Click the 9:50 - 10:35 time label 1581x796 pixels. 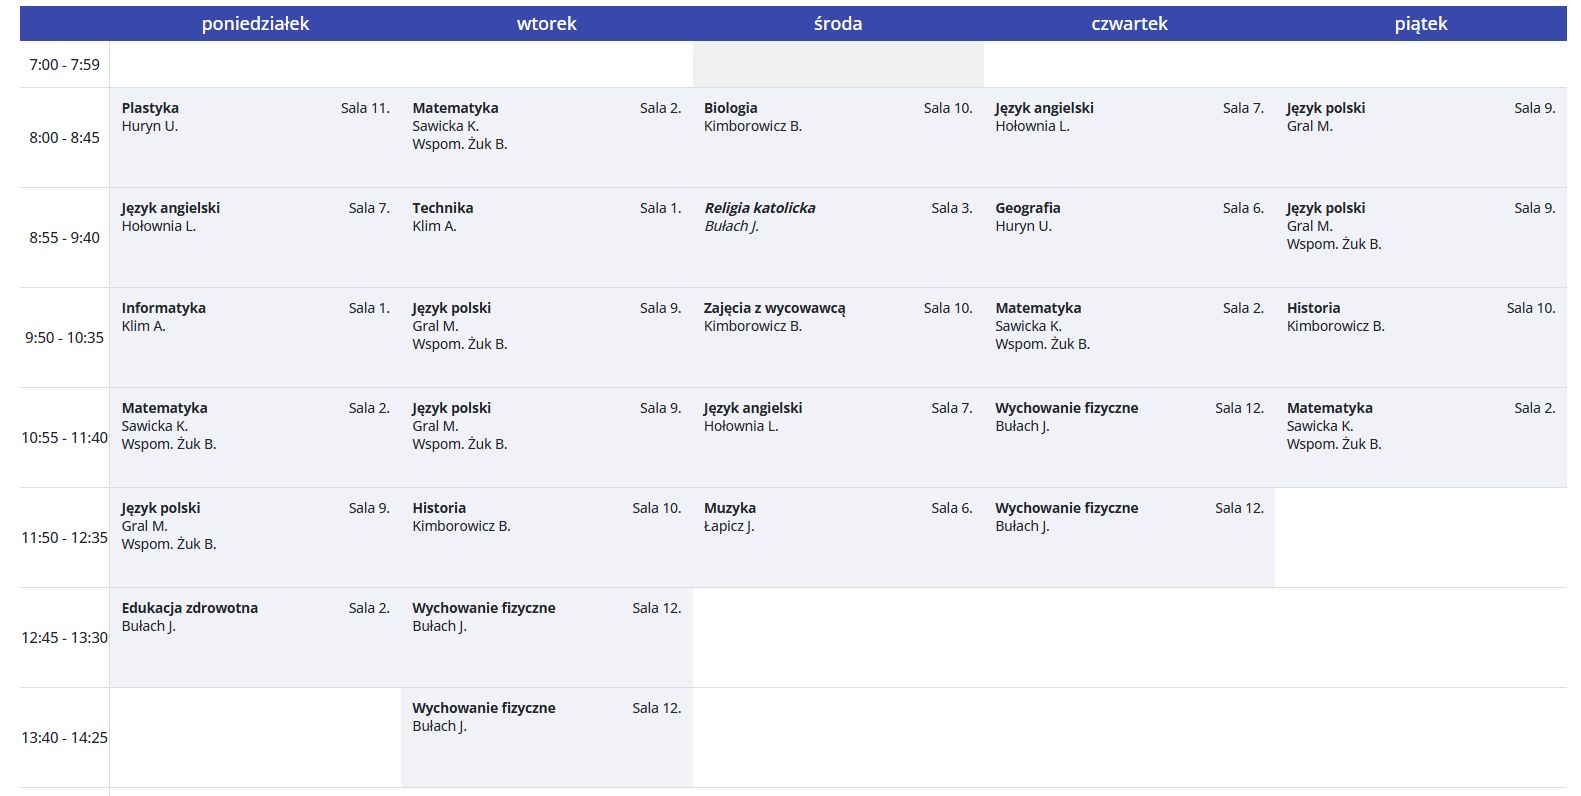pos(64,338)
